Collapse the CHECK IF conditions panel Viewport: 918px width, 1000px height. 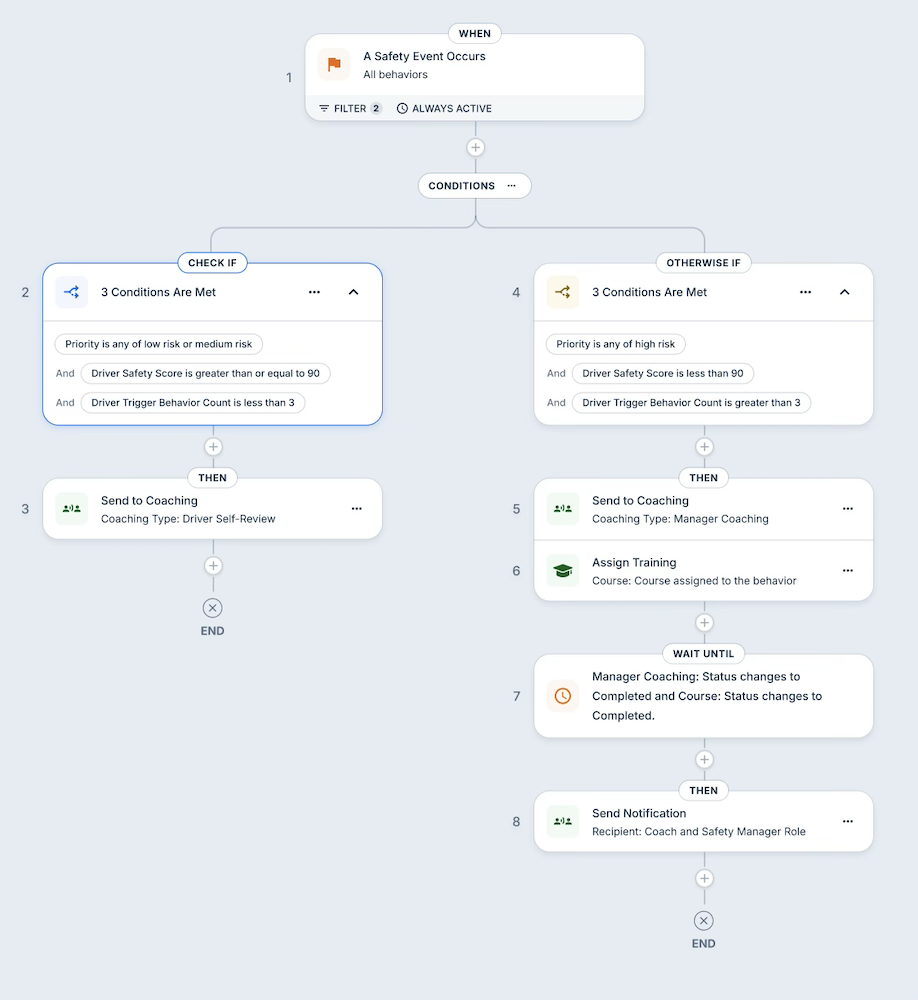(x=353, y=292)
